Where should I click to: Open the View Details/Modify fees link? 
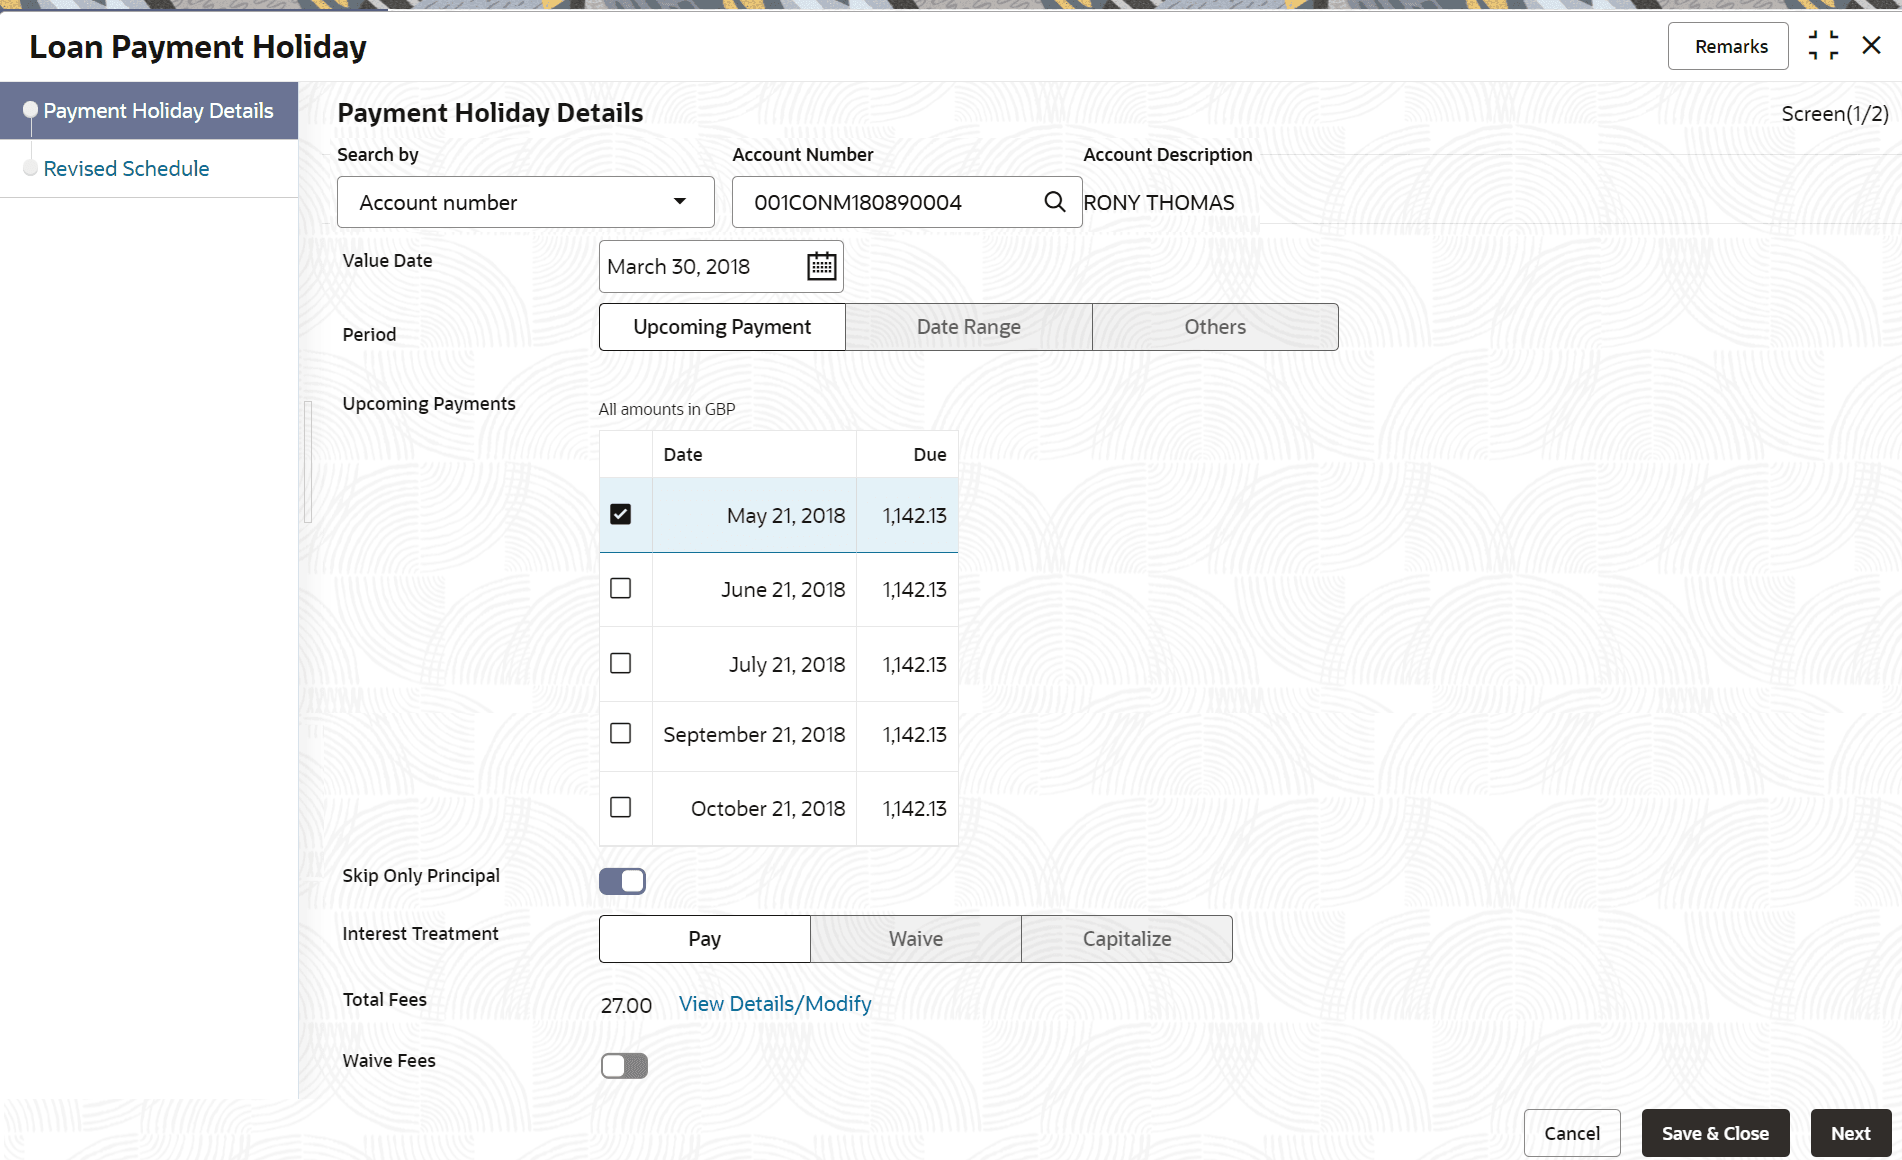tap(775, 1004)
